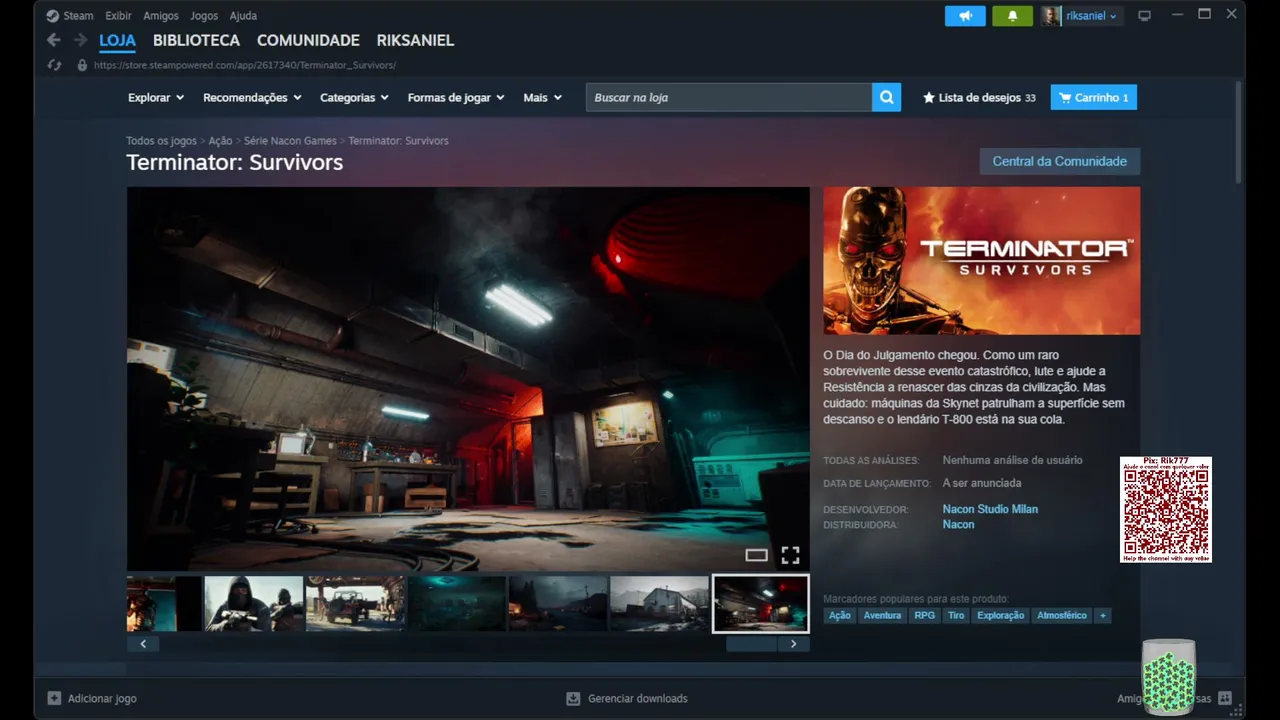The width and height of the screenshot is (1280, 720).
Task: Open developer Nacon Studio Milan link
Action: tap(990, 509)
